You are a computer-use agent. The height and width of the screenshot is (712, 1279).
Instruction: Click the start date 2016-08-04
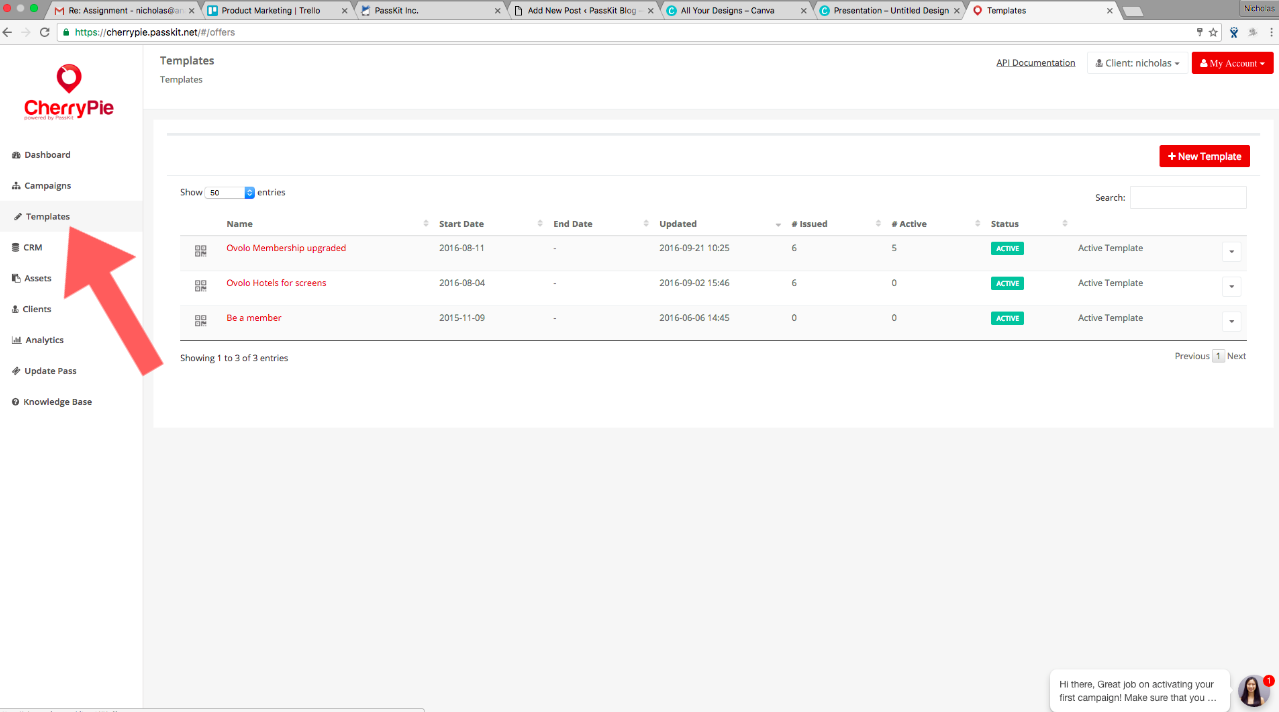tap(462, 283)
